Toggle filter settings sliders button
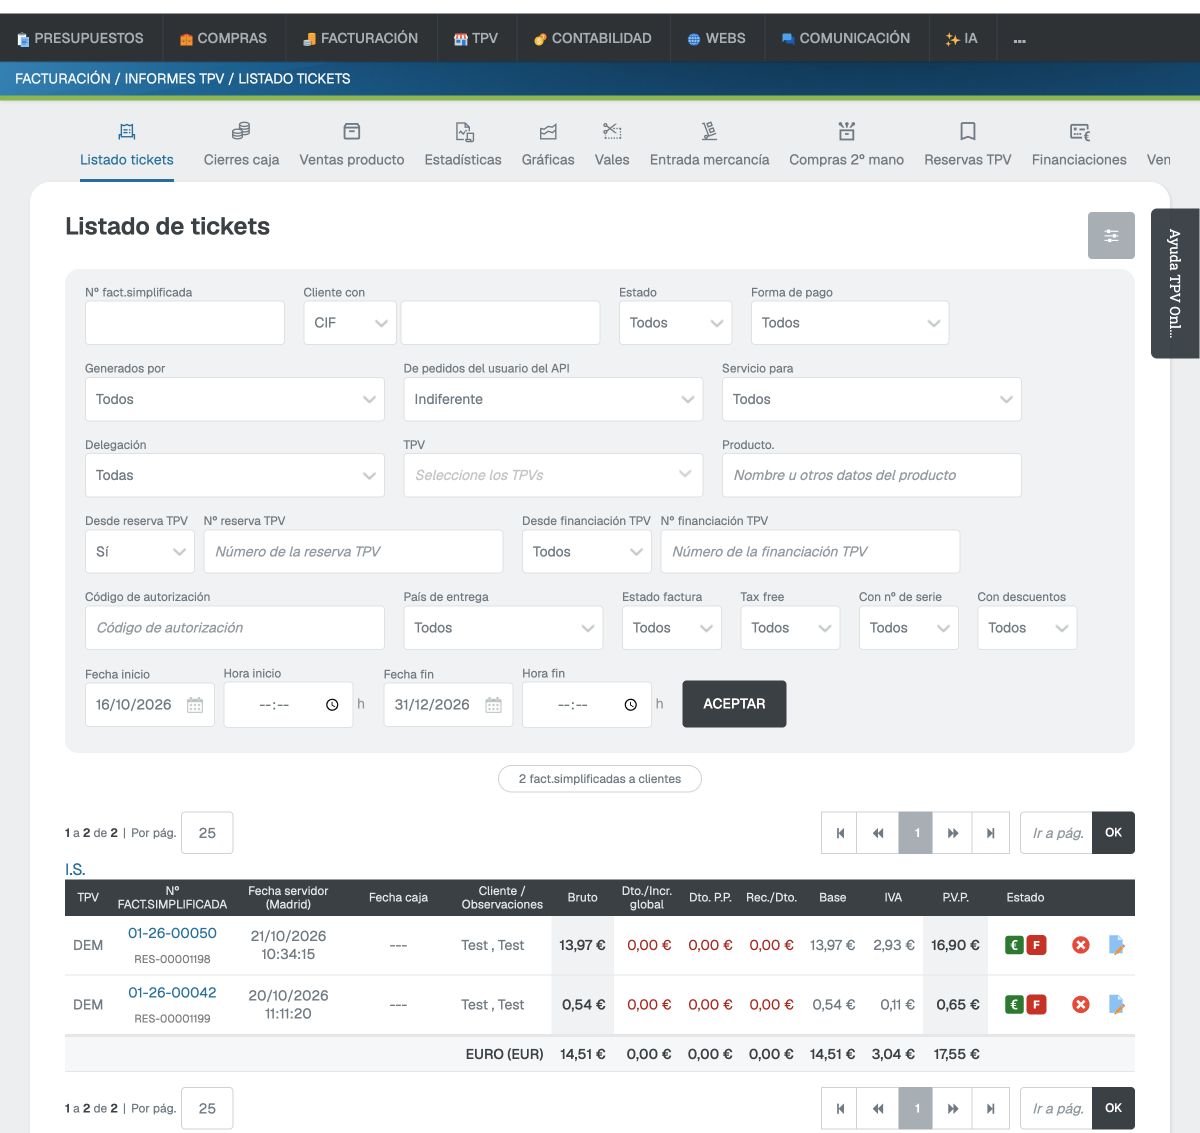 point(1111,236)
